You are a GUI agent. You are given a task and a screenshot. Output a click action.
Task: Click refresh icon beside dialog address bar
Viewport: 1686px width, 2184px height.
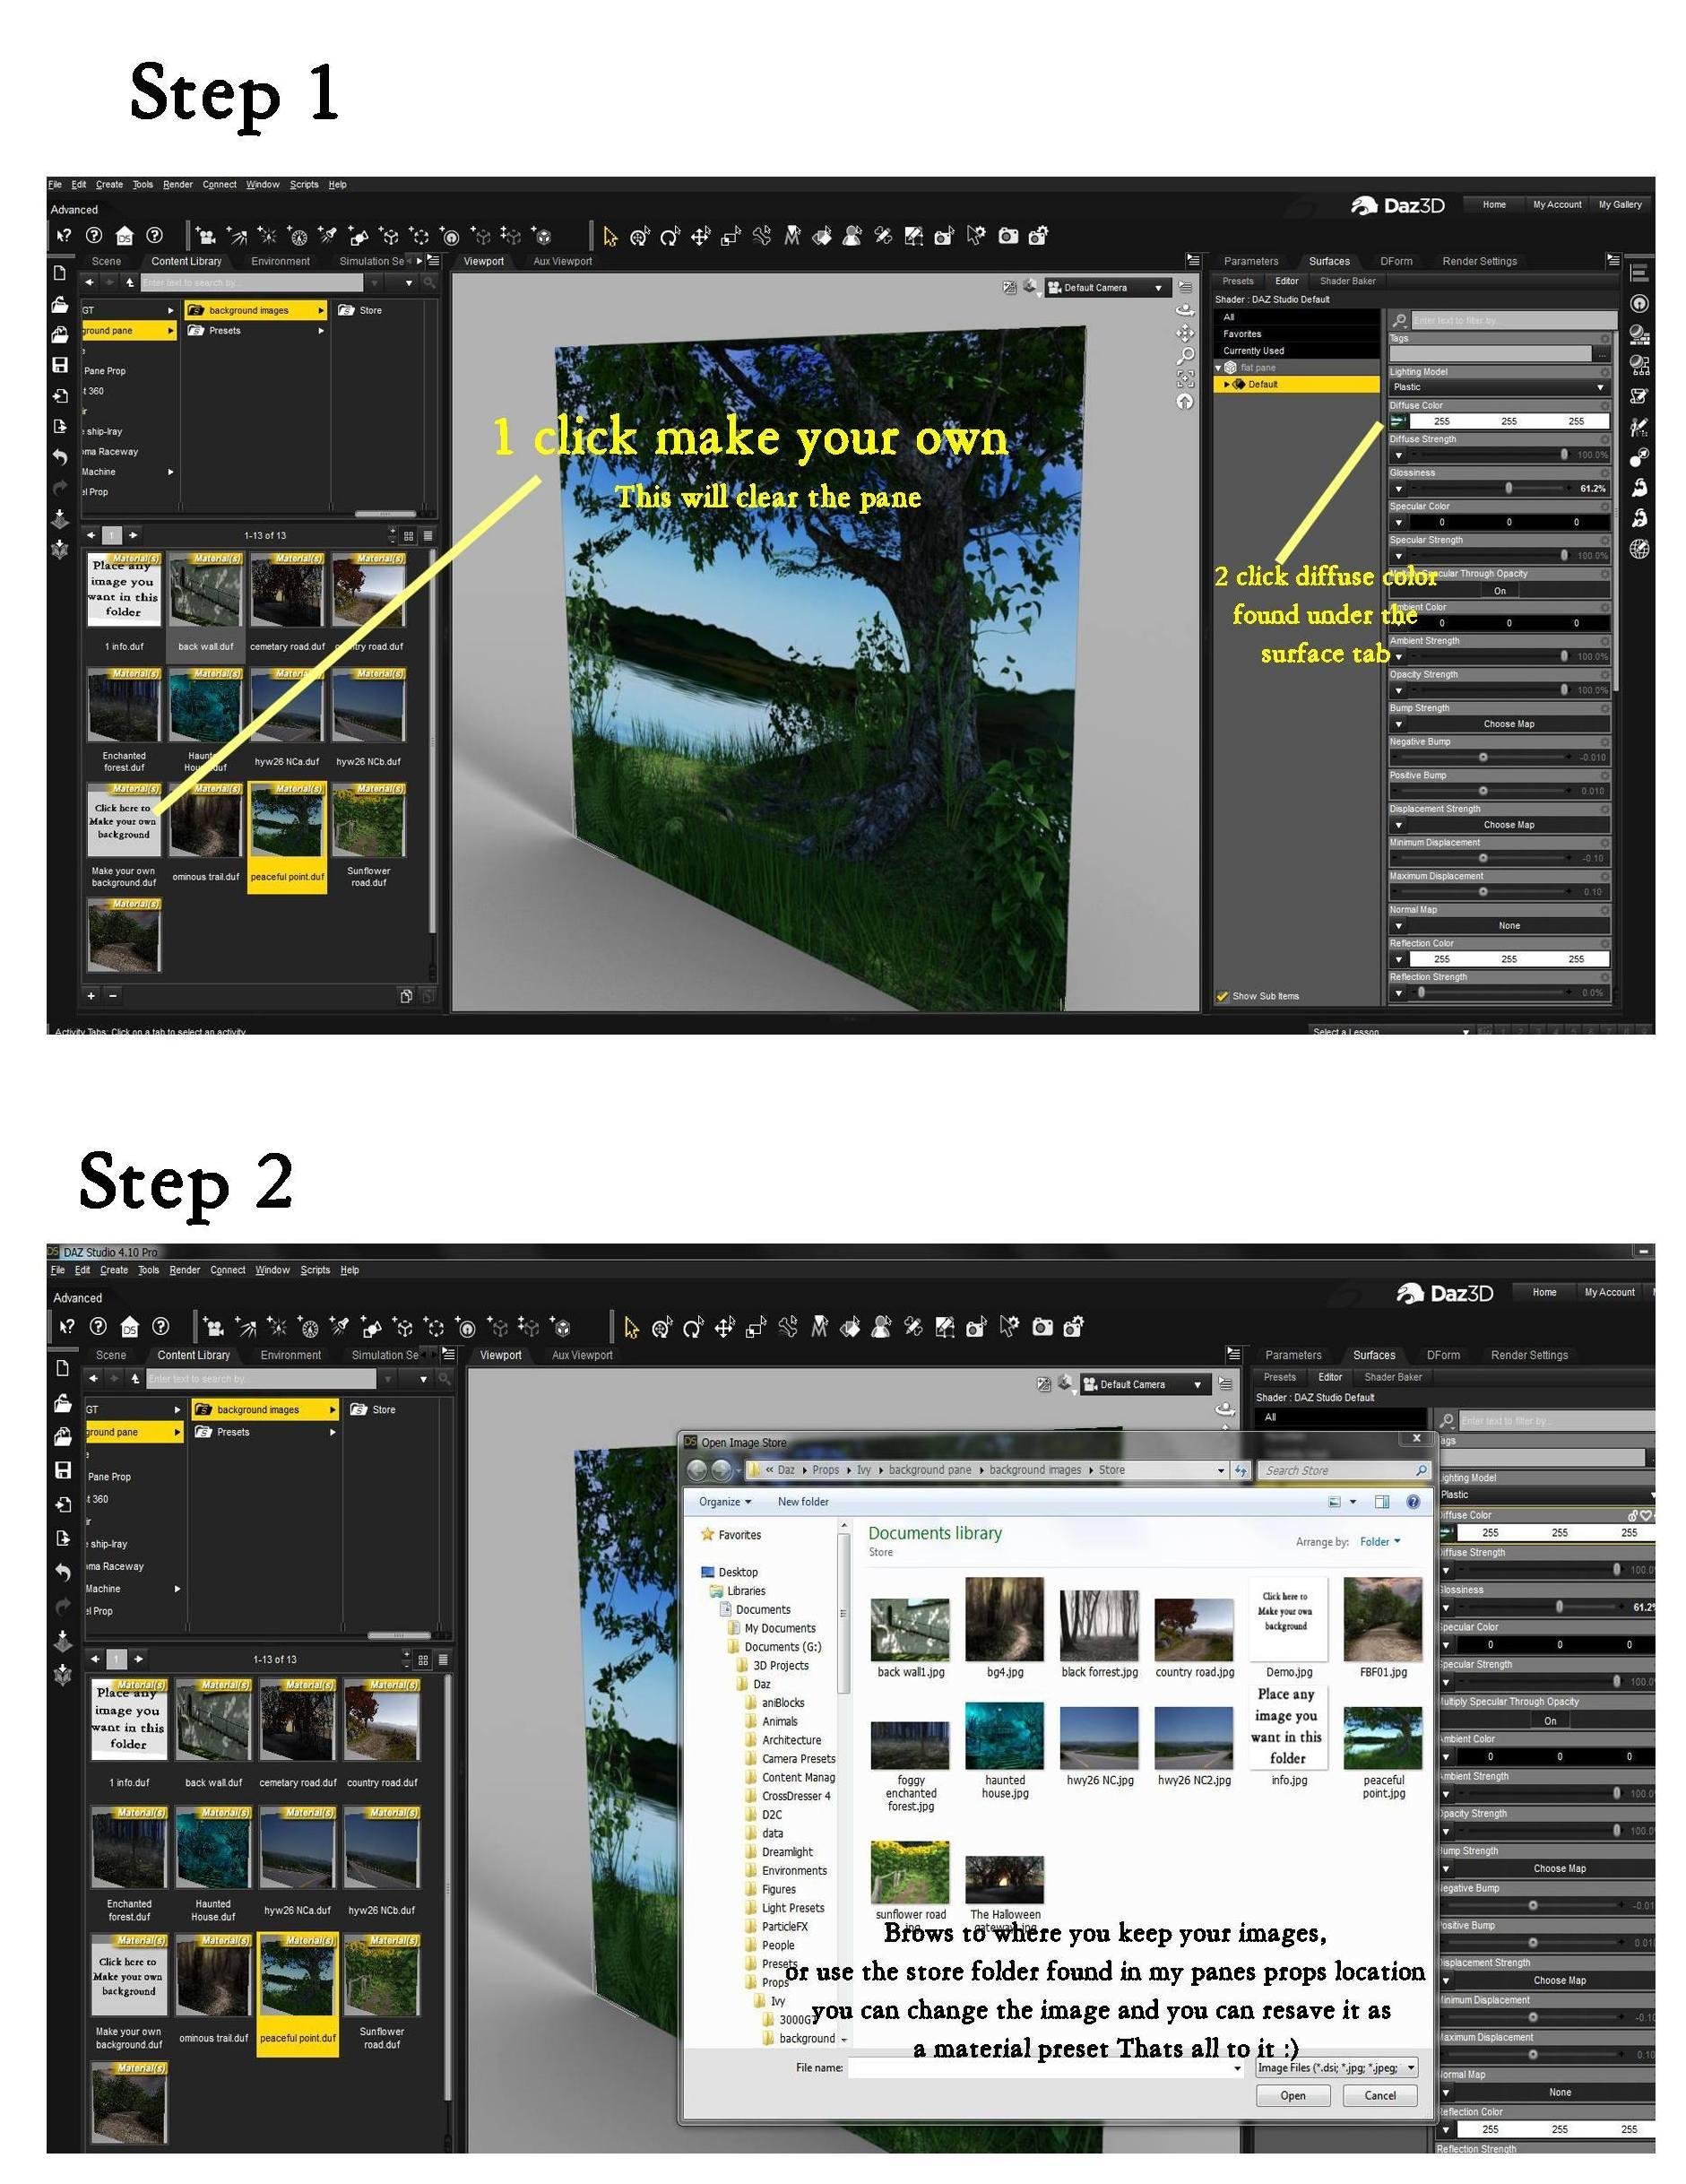tap(1241, 1470)
